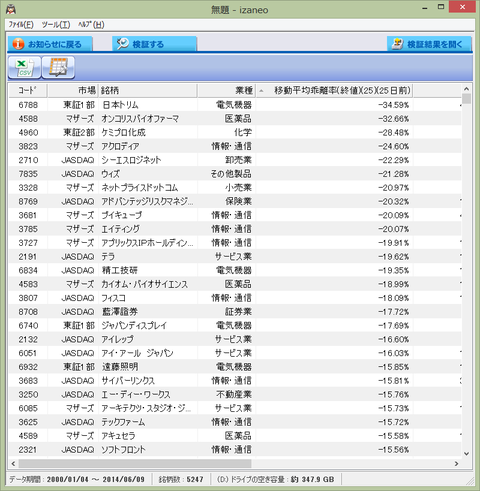
Task: Open the ヘルプ(H) menu
Action: [91, 25]
